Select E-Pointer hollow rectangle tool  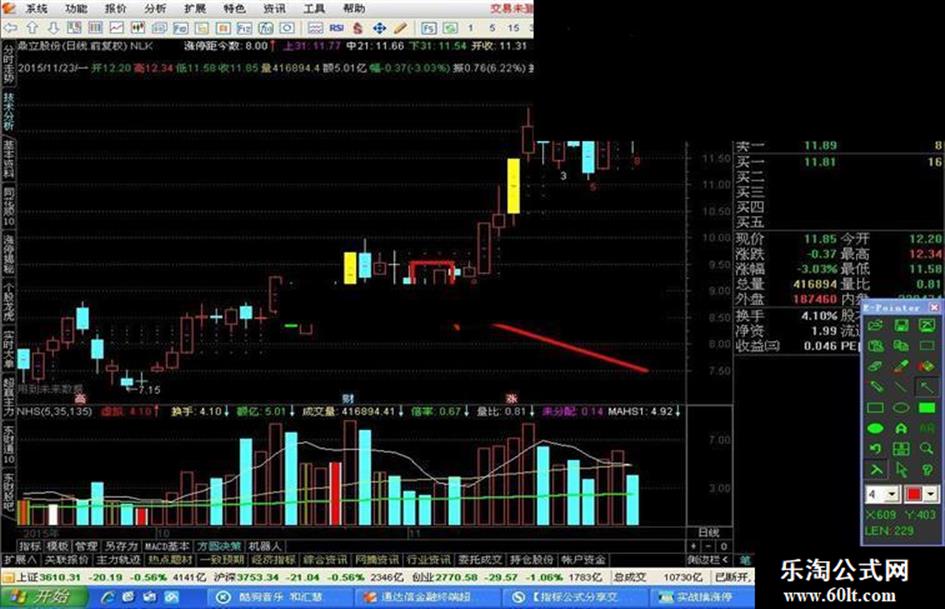coord(876,408)
